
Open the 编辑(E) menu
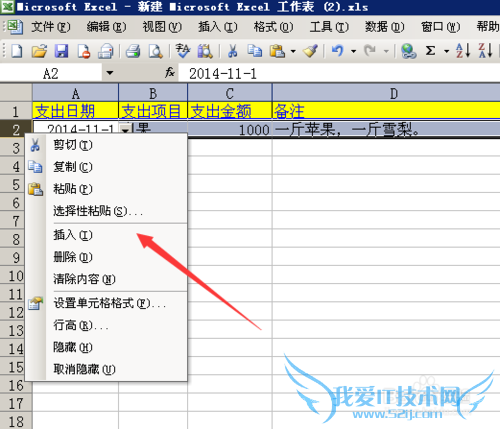pos(106,27)
